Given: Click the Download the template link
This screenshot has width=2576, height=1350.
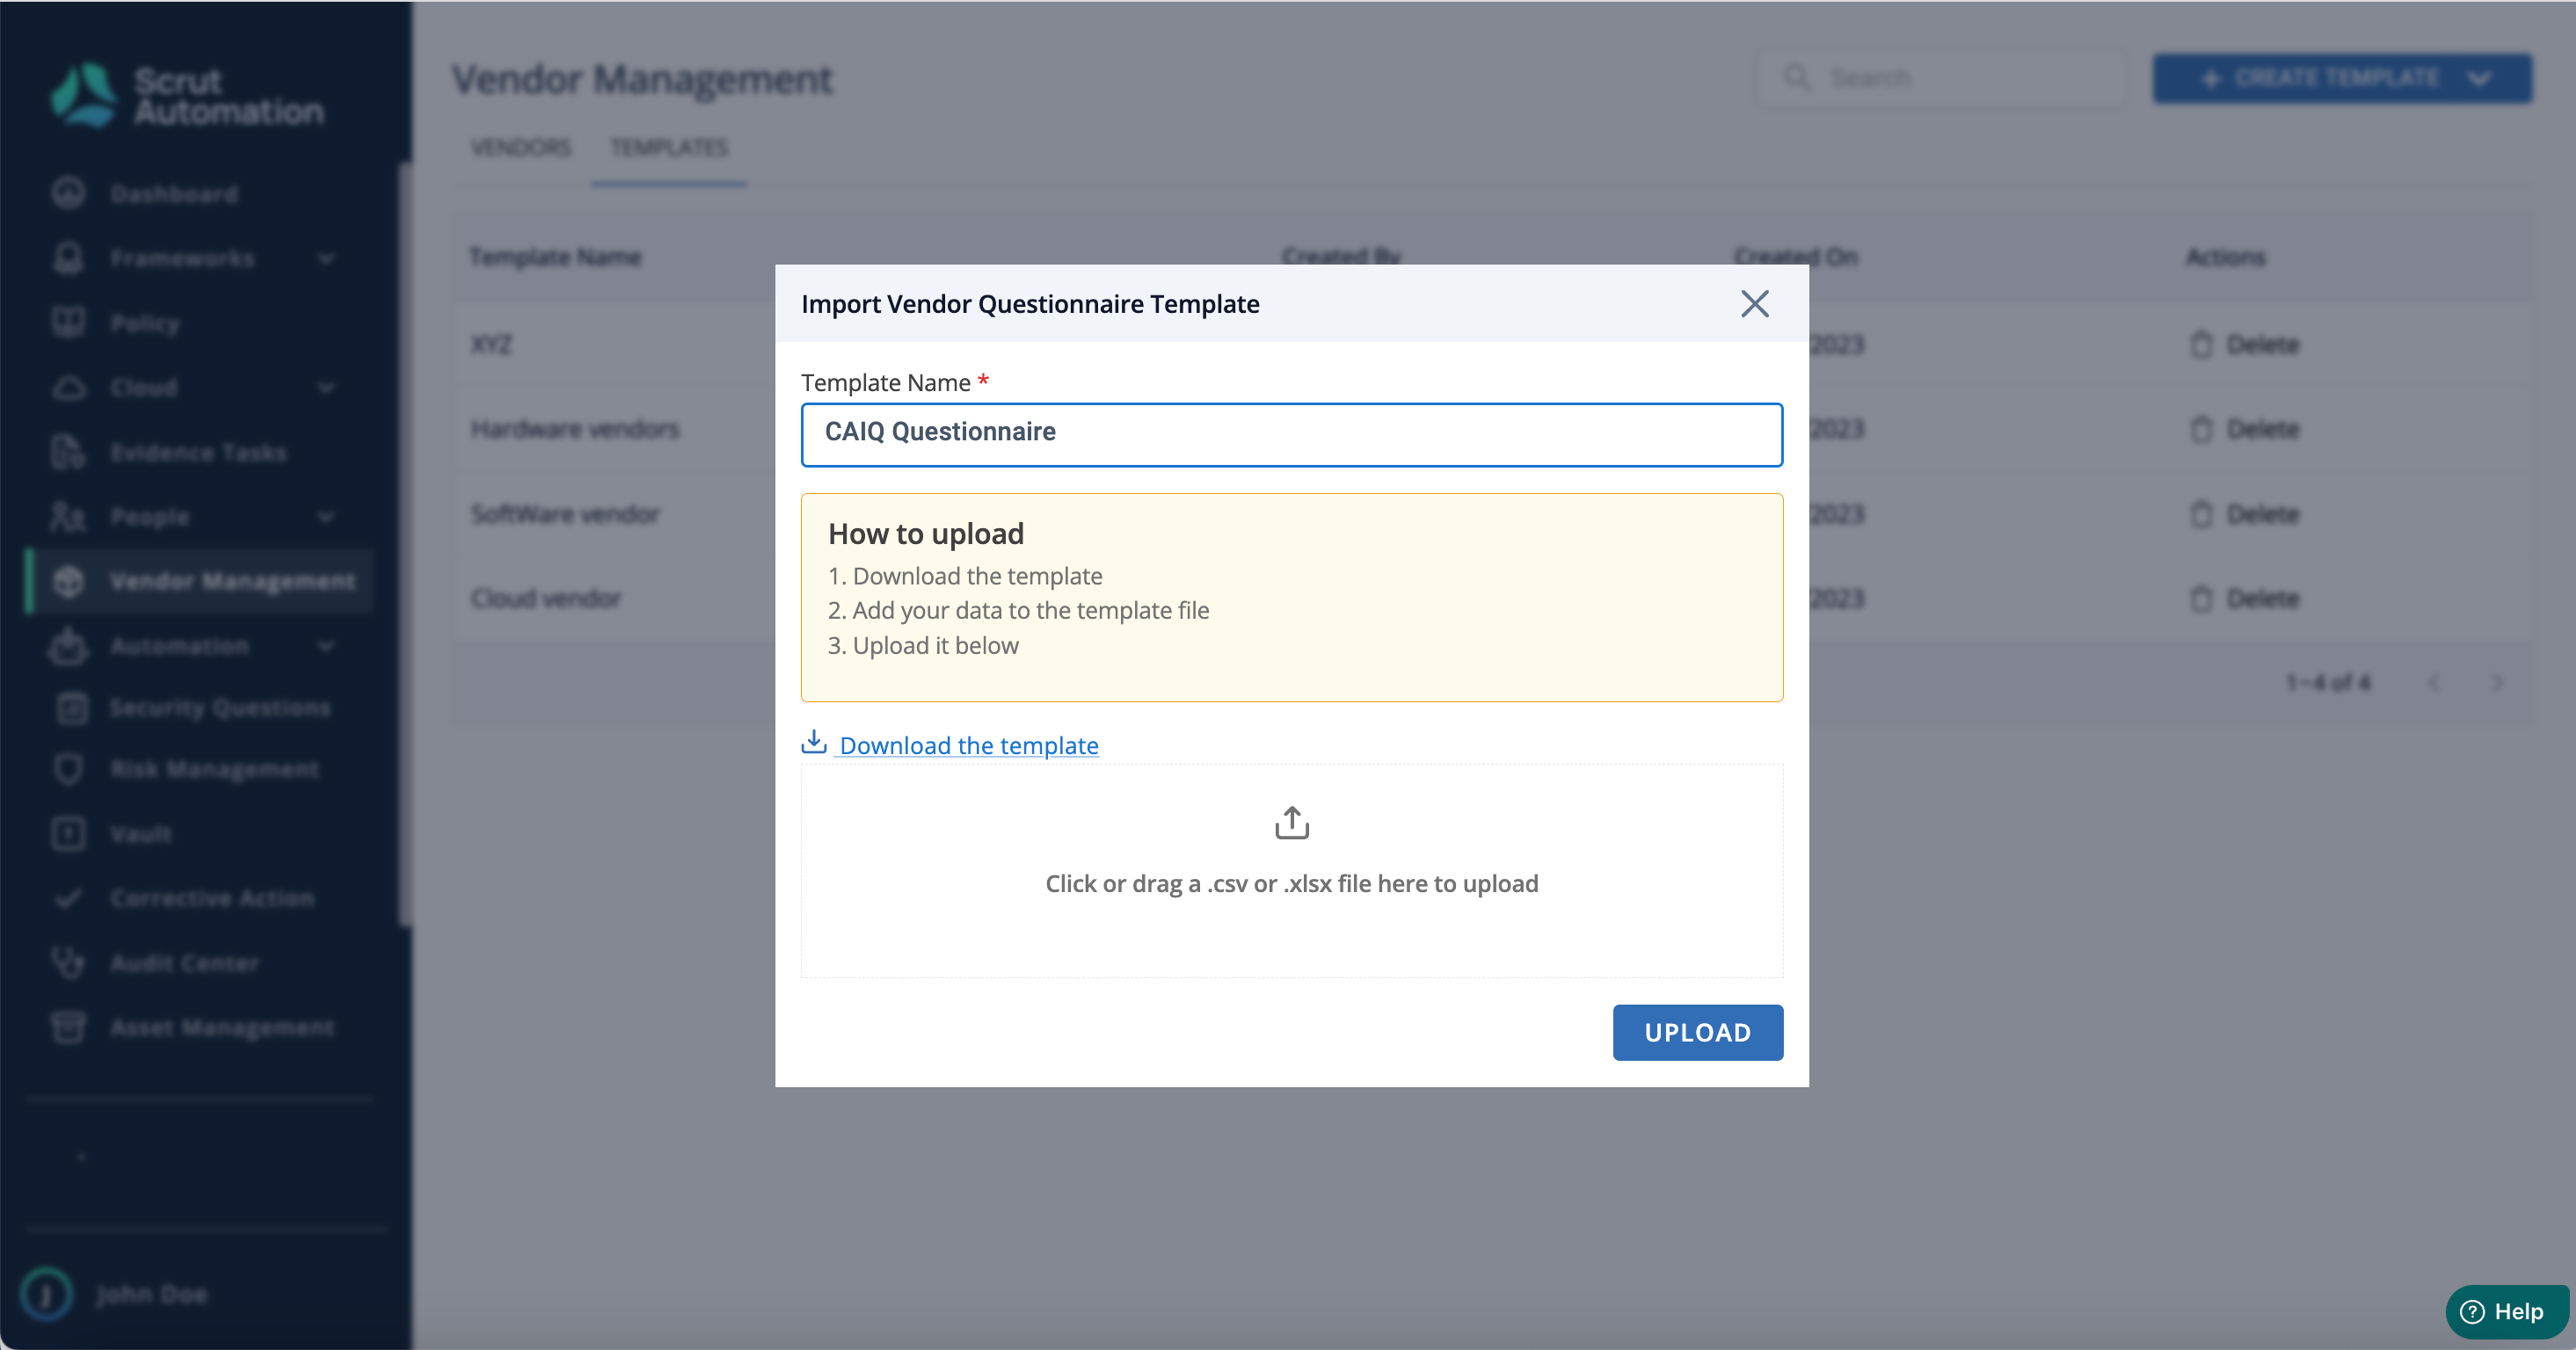Looking at the screenshot, I should 968,745.
